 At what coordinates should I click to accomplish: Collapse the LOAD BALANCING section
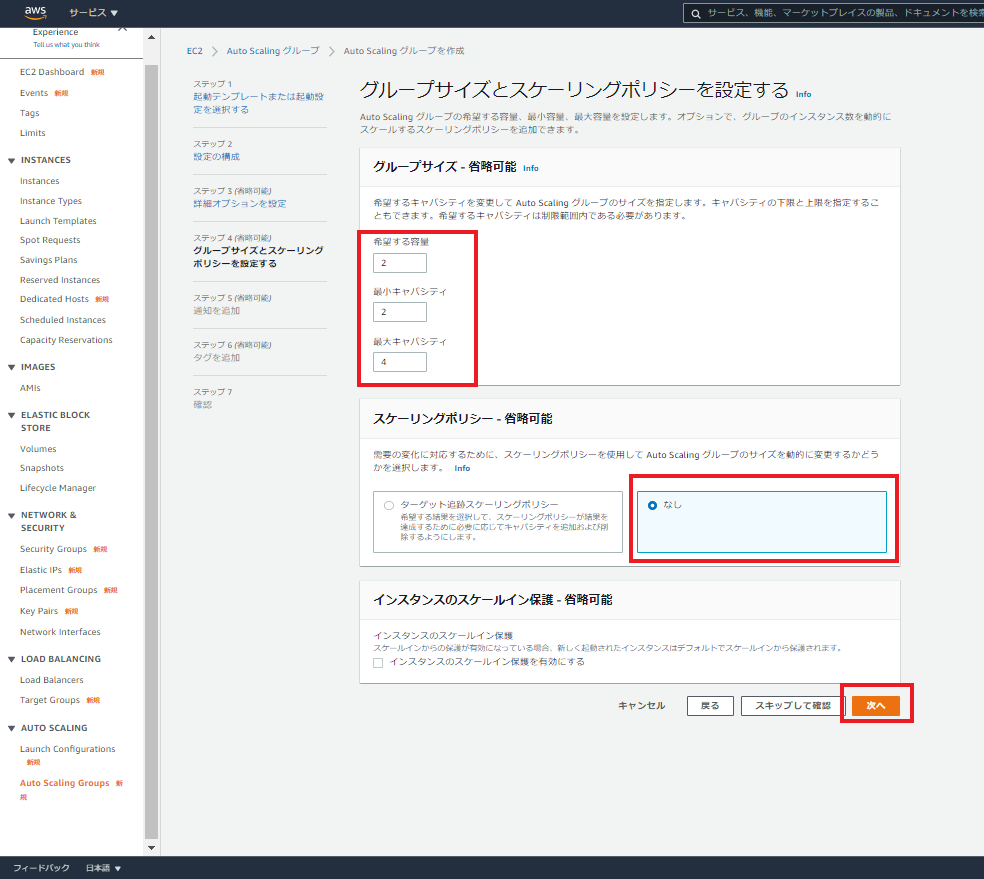click(11, 659)
